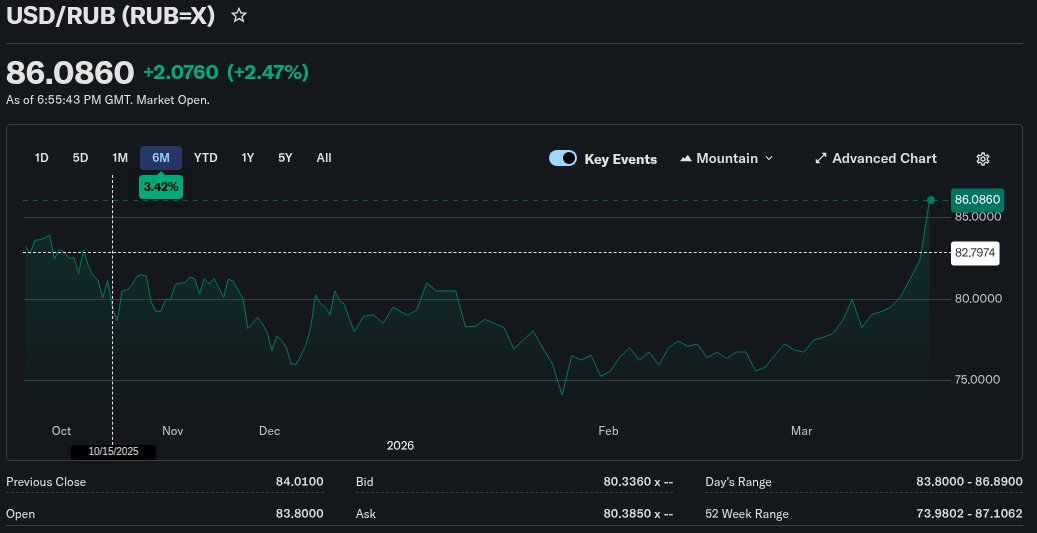Click the Mar label on time axis

[802, 431]
